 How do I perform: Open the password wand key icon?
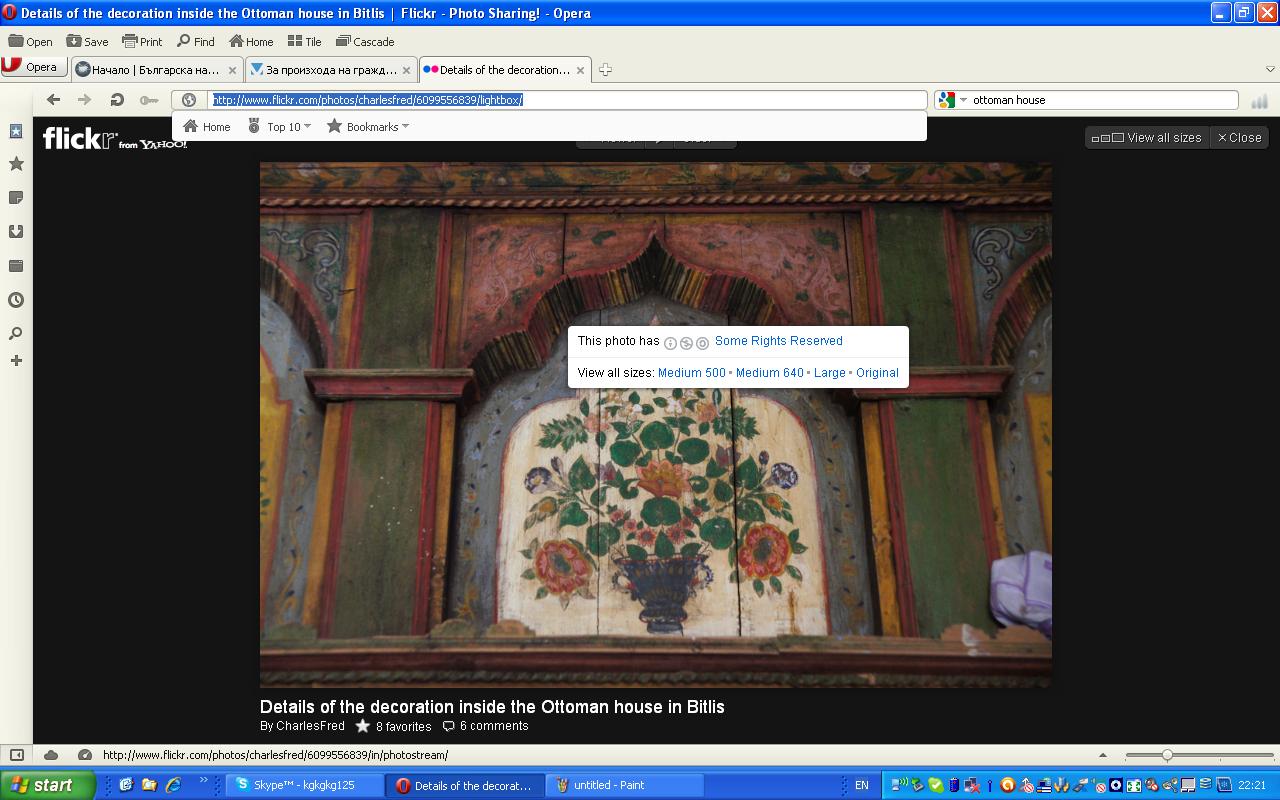148,100
